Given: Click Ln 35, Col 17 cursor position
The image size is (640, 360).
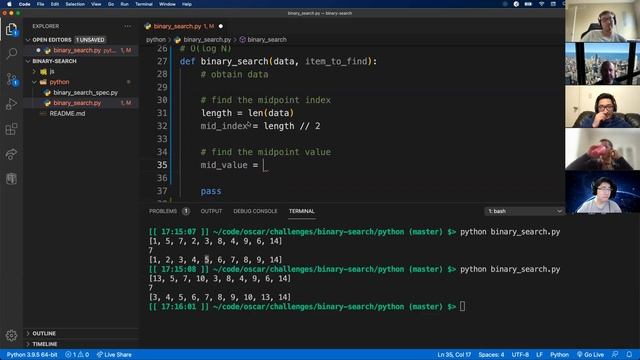Looking at the screenshot, I should tap(454, 355).
